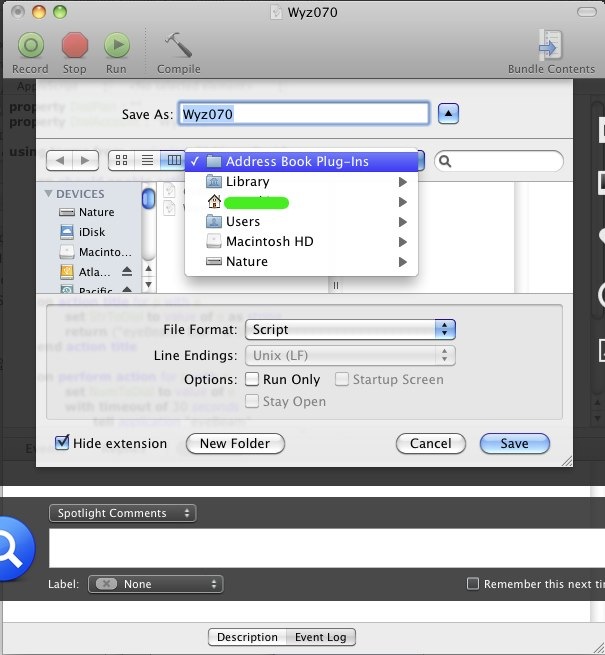
Task: Select Macintosh HD in the sidebar
Action: coord(96,252)
